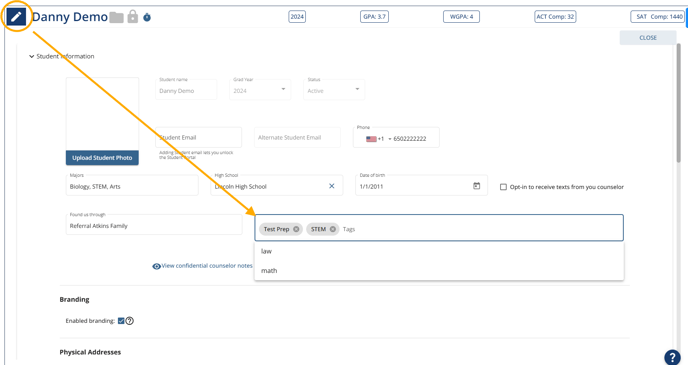
Task: Click the pencil edit icon beside Danny Demo
Action: click(16, 17)
